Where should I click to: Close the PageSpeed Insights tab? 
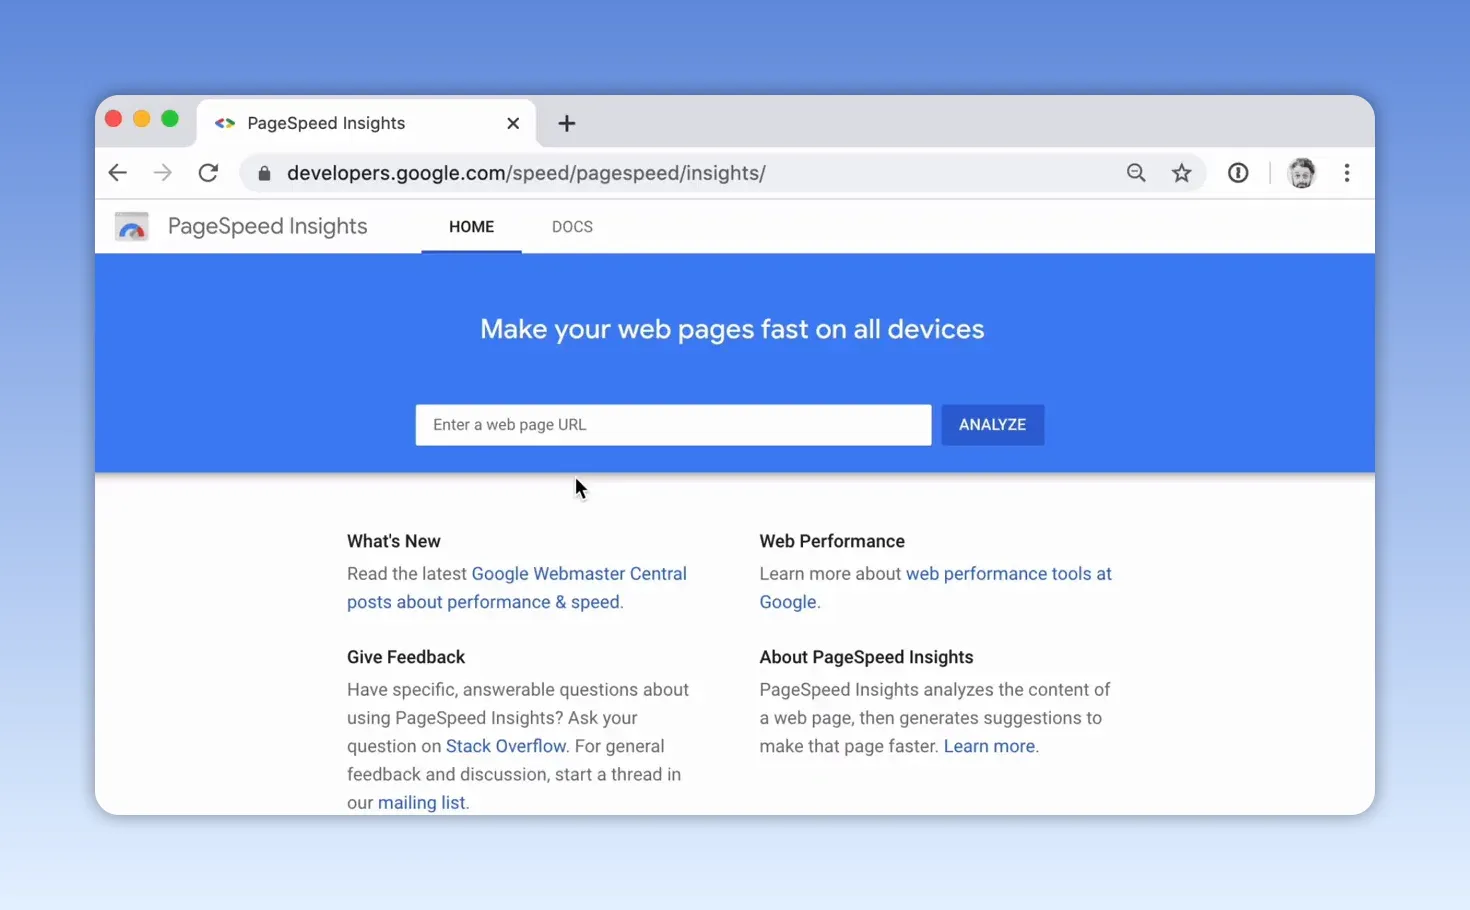tap(513, 123)
